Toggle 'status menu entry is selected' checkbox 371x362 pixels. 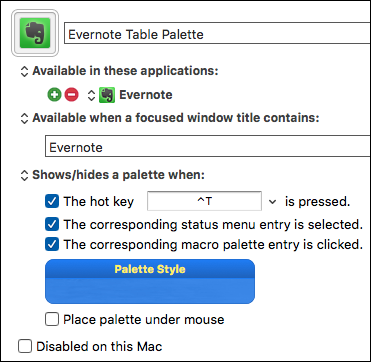point(52,224)
